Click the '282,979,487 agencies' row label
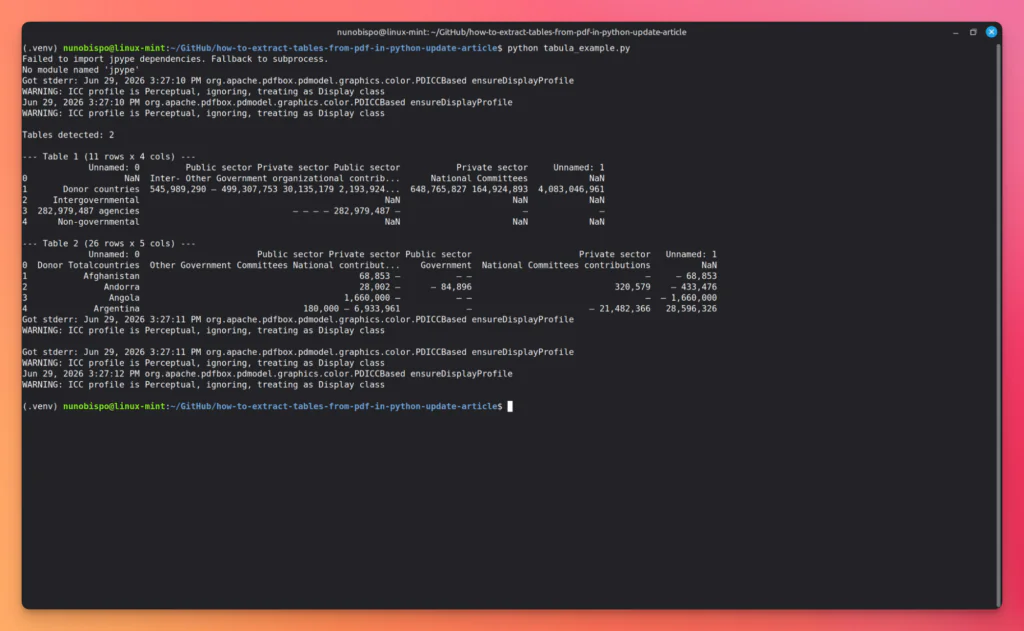Viewport: 1024px width, 631px height. 88,211
